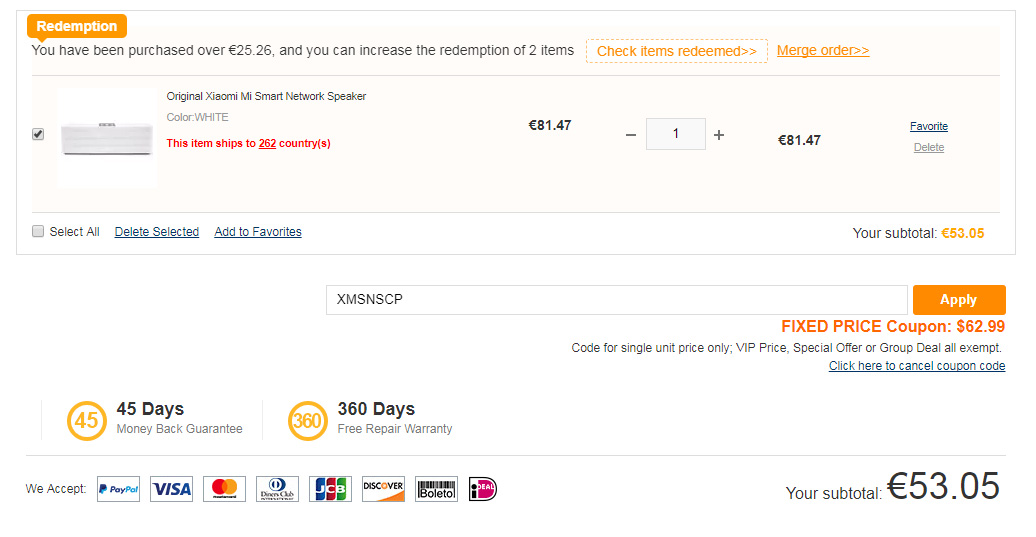Open the Merge order link
This screenshot has height=537, width=1036.
(823, 50)
